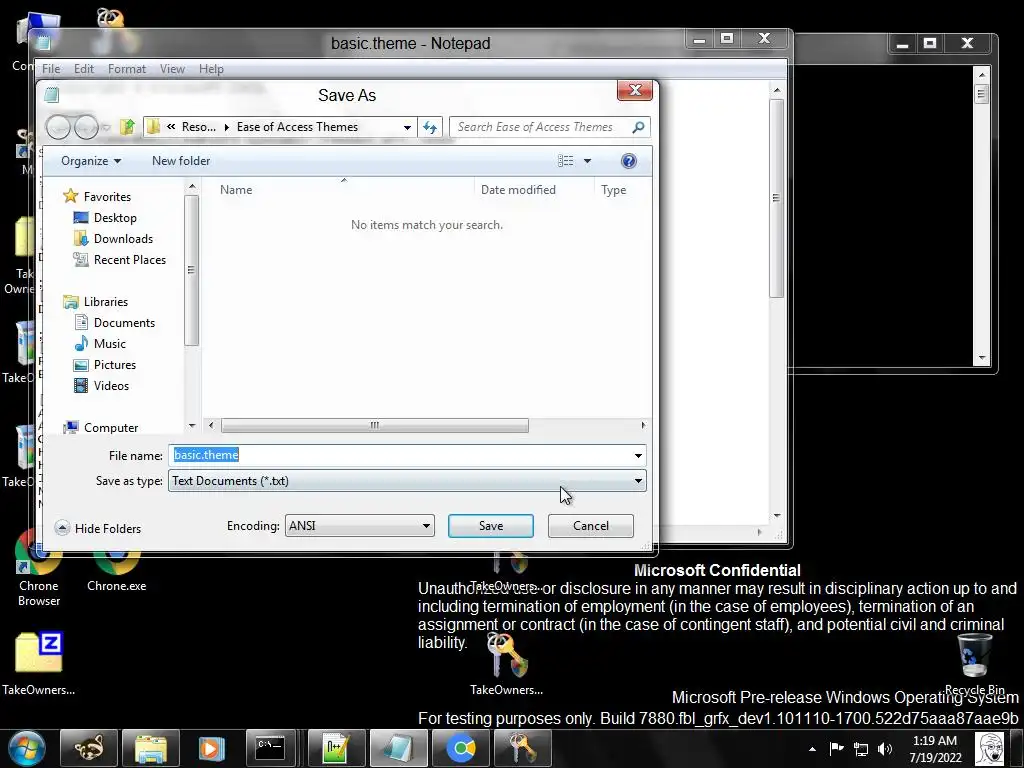Screen dimensions: 1024x768
Task: Expand the address bar path dropdown
Action: coord(407,127)
